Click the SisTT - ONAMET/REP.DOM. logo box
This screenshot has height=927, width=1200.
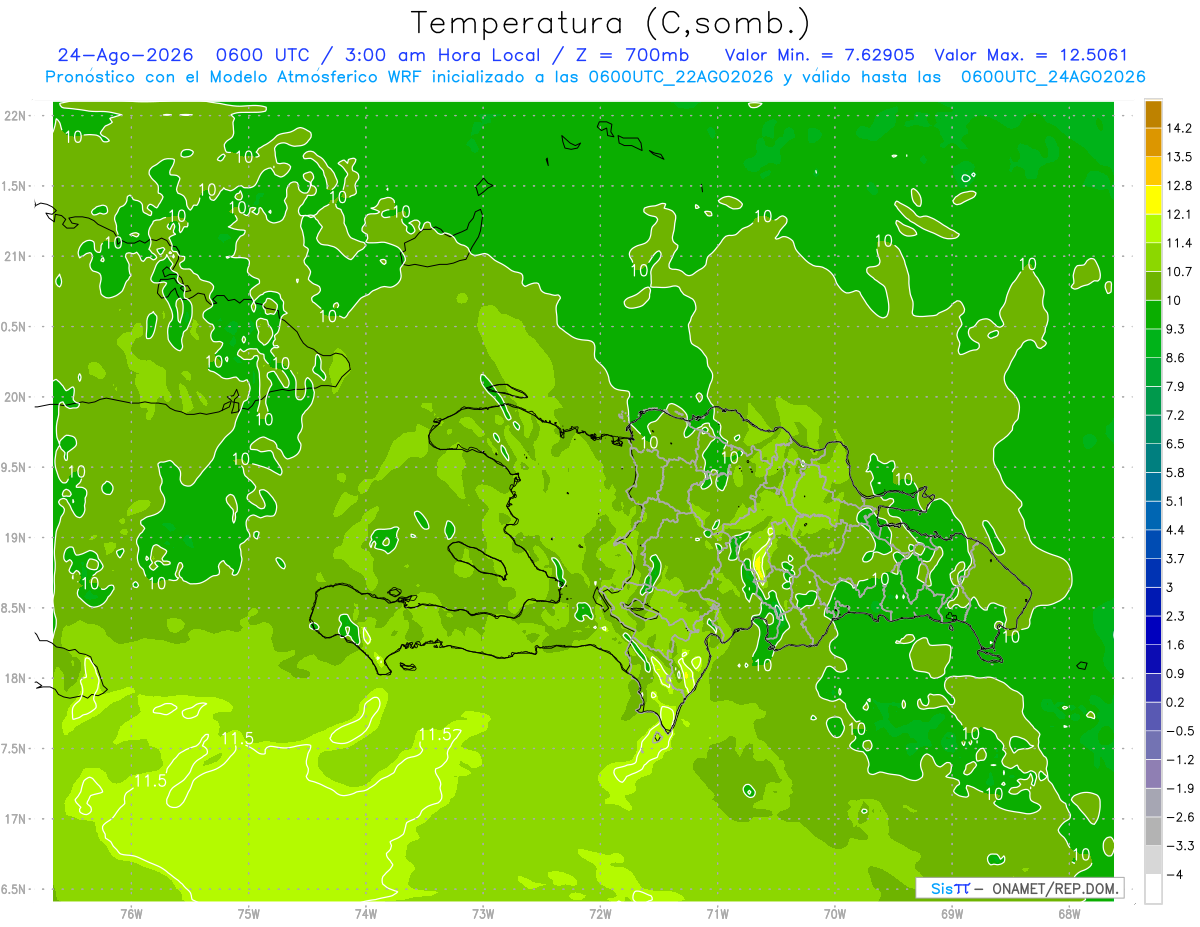click(1019, 888)
